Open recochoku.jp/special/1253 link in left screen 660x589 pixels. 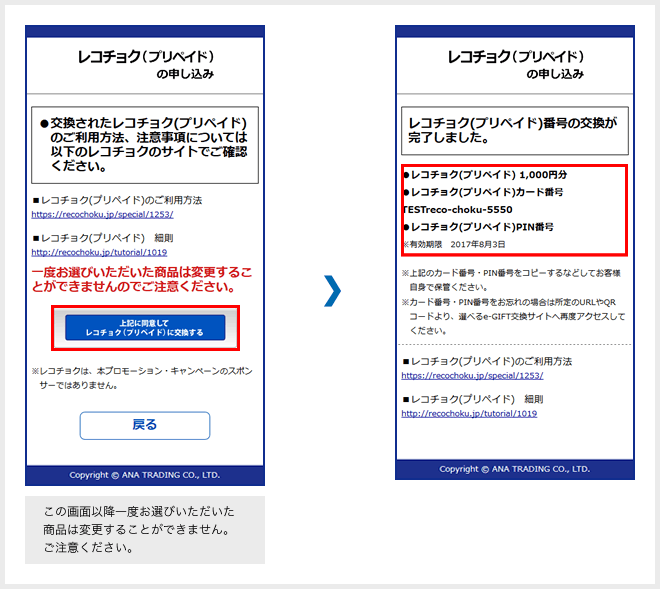pyautogui.click(x=102, y=214)
